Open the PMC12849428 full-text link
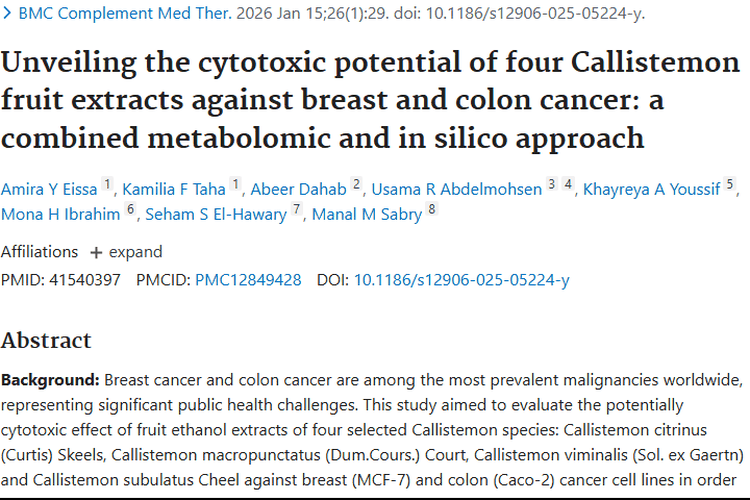The height and width of the screenshot is (500, 750). (x=248, y=280)
